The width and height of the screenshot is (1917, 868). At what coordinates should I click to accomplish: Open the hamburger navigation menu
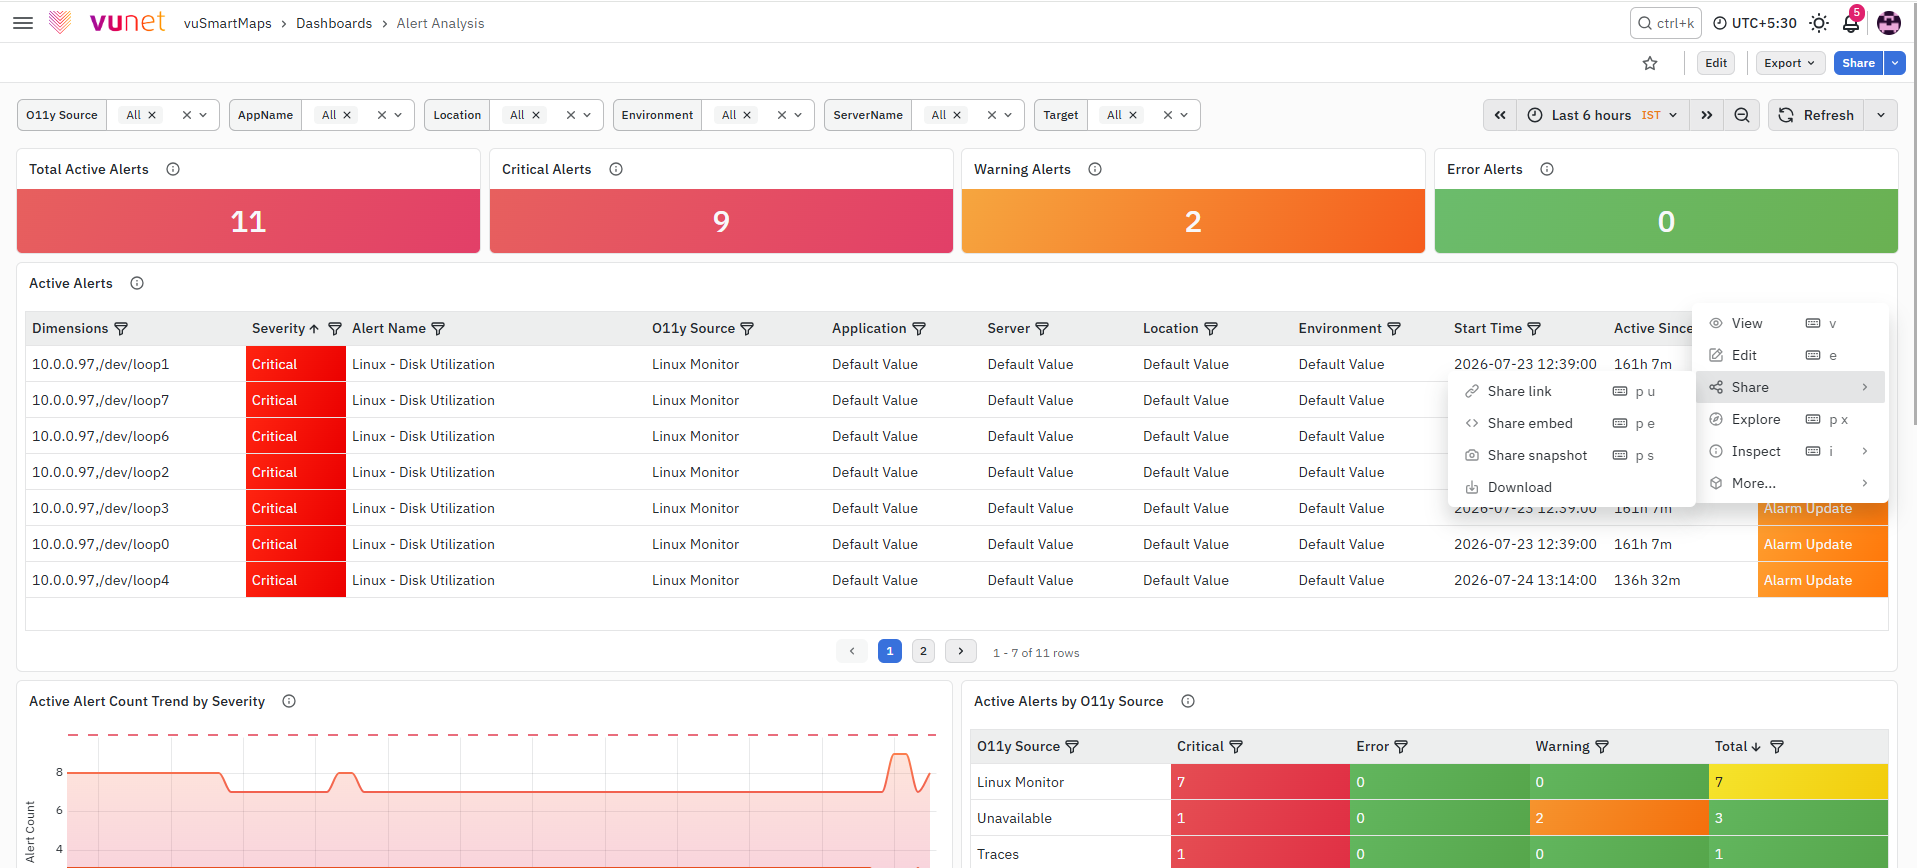point(23,23)
